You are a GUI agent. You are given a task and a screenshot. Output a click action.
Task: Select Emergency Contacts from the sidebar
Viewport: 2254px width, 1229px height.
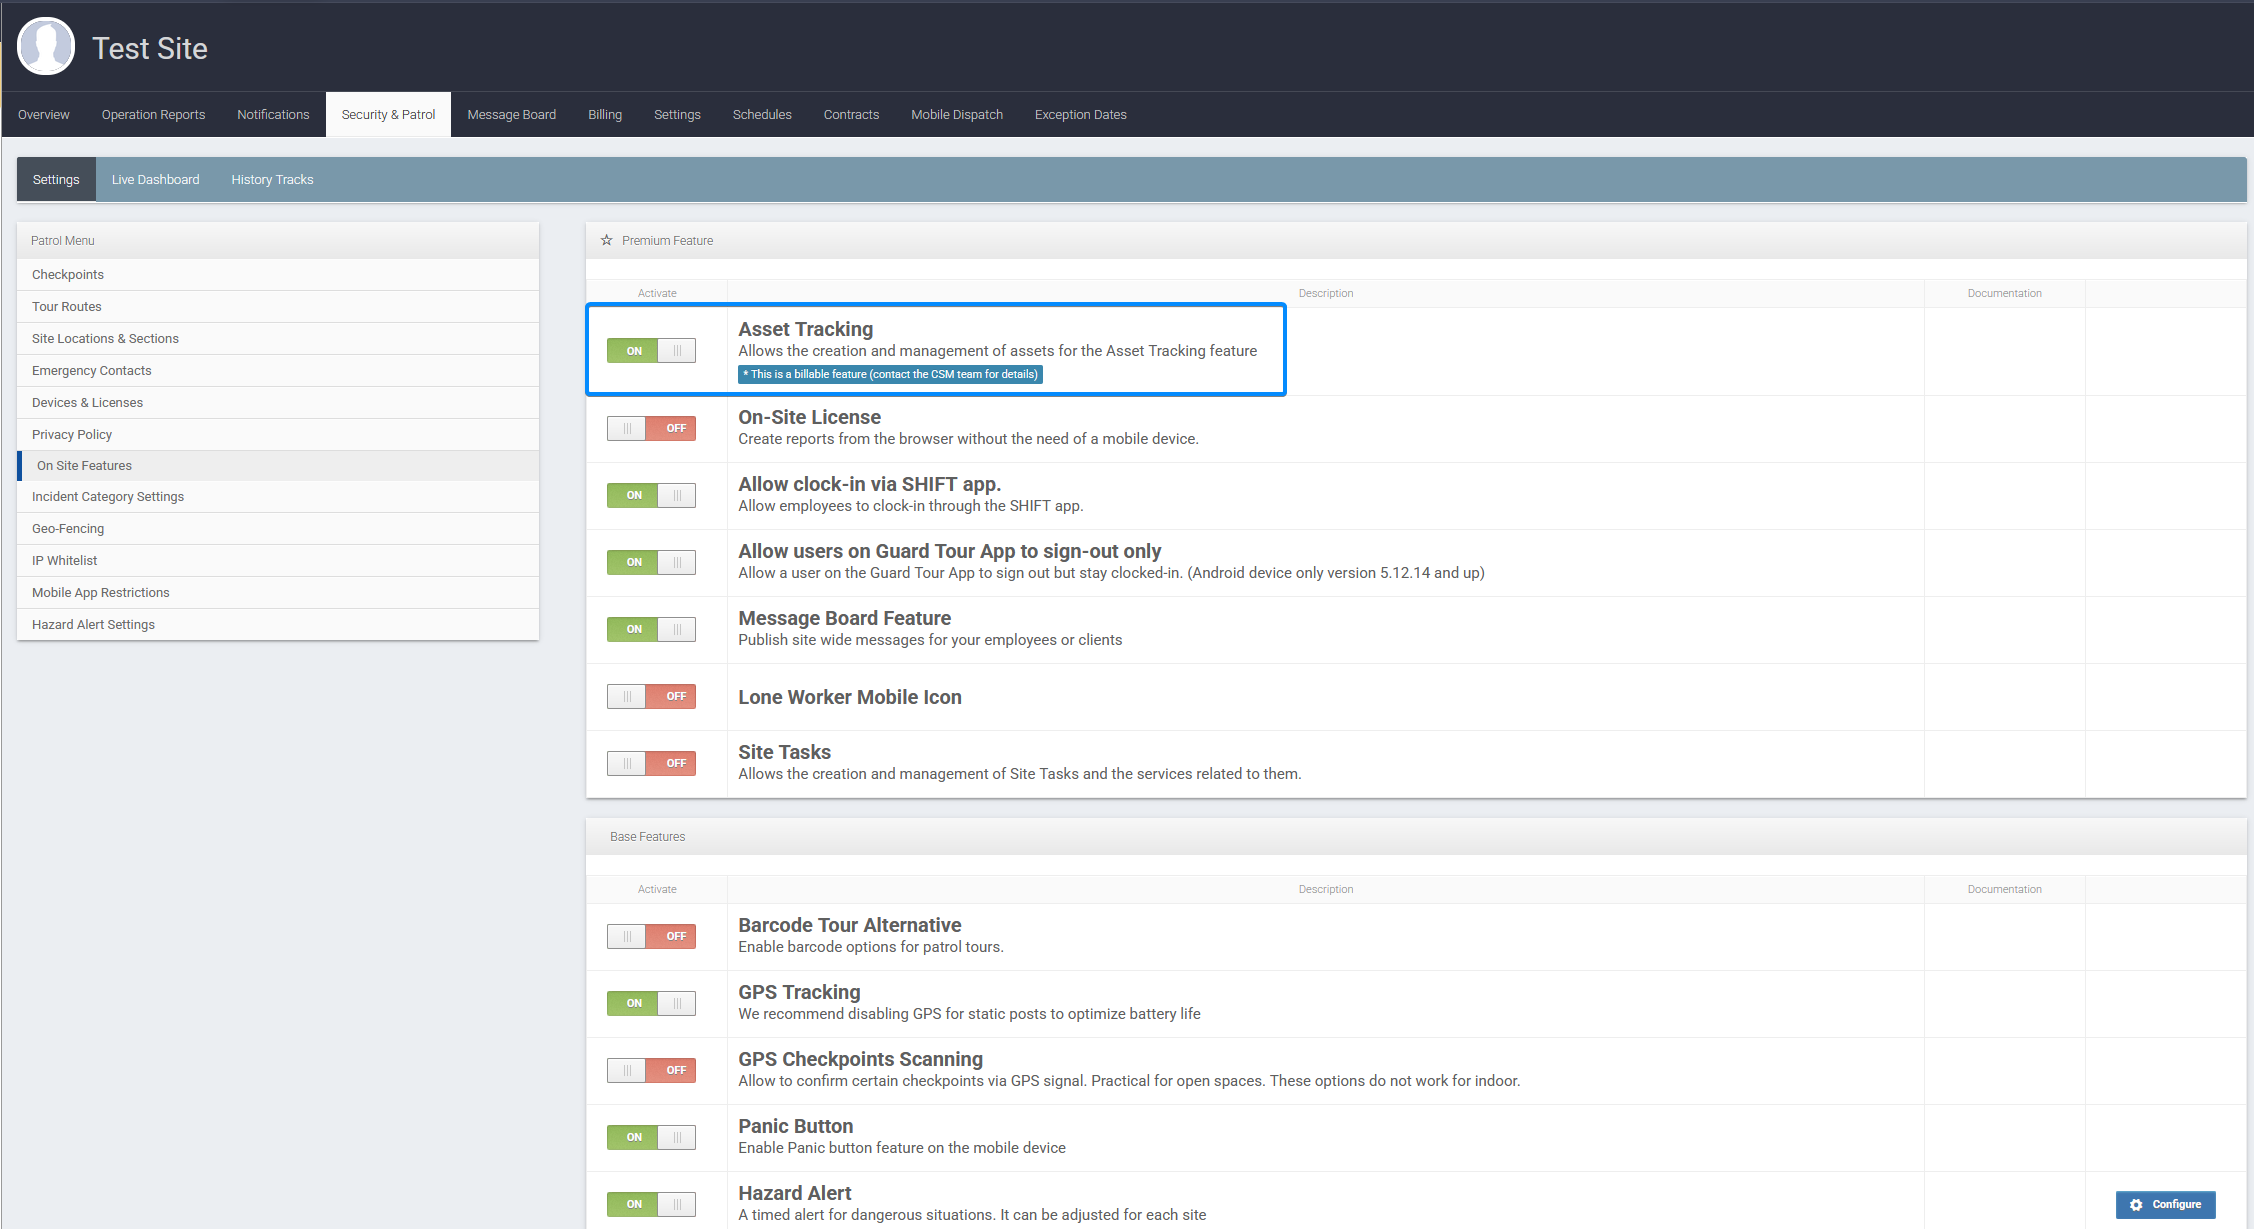[x=91, y=370]
